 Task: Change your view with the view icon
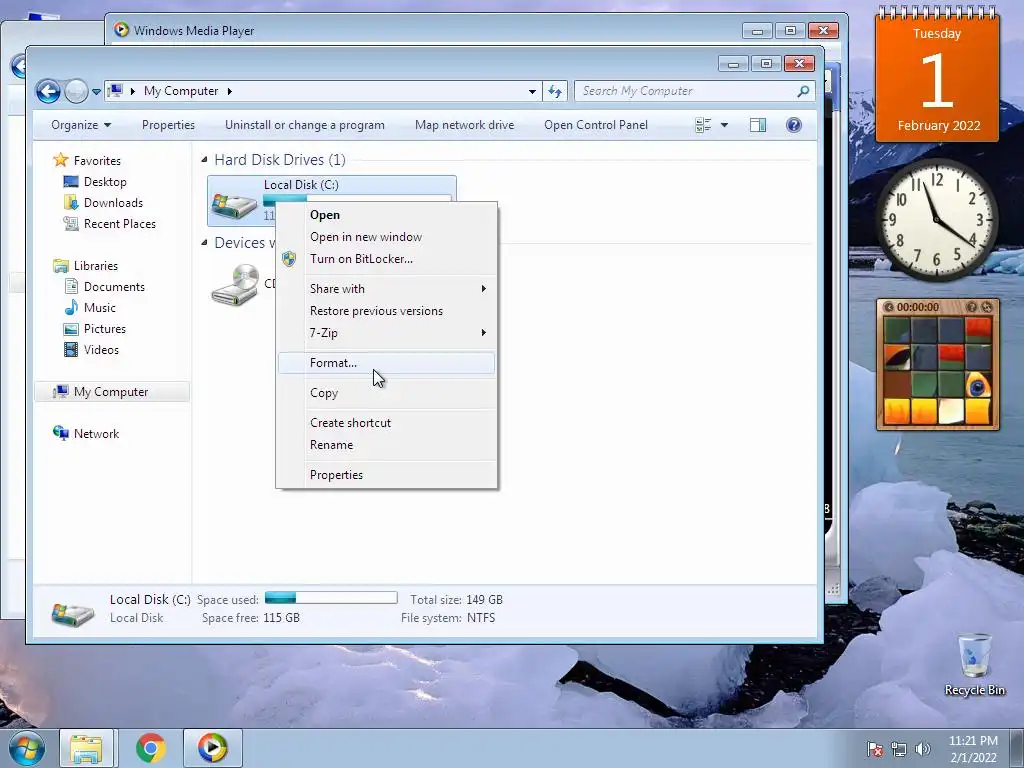click(703, 125)
